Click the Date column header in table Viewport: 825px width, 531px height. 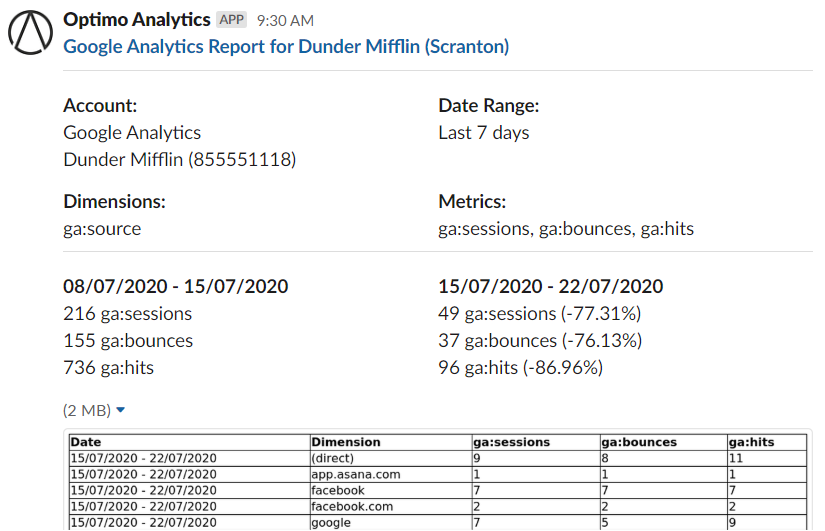click(190, 442)
